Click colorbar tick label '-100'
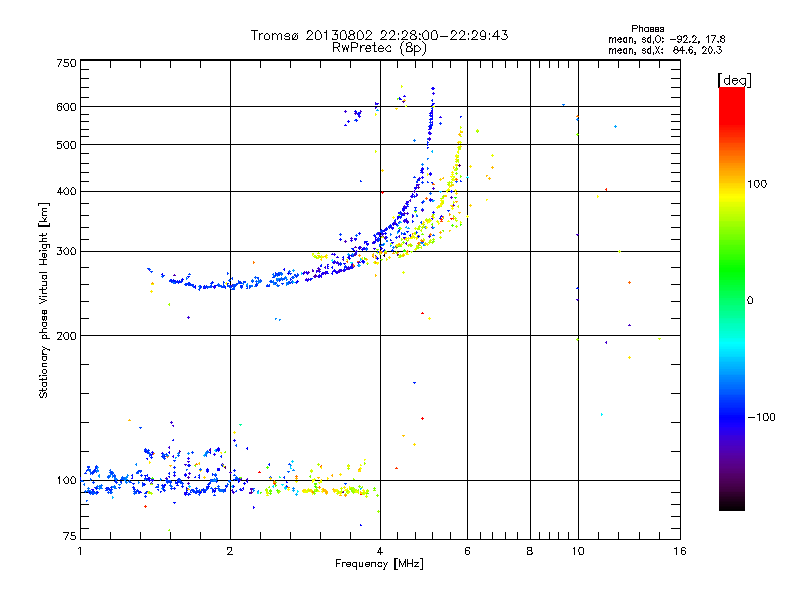800x600 pixels. 761,417
